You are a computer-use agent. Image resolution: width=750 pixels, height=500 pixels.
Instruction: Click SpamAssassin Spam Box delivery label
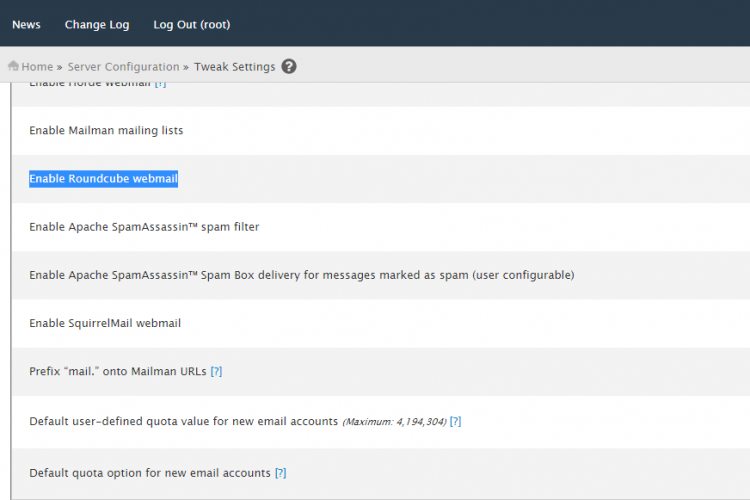(x=302, y=275)
